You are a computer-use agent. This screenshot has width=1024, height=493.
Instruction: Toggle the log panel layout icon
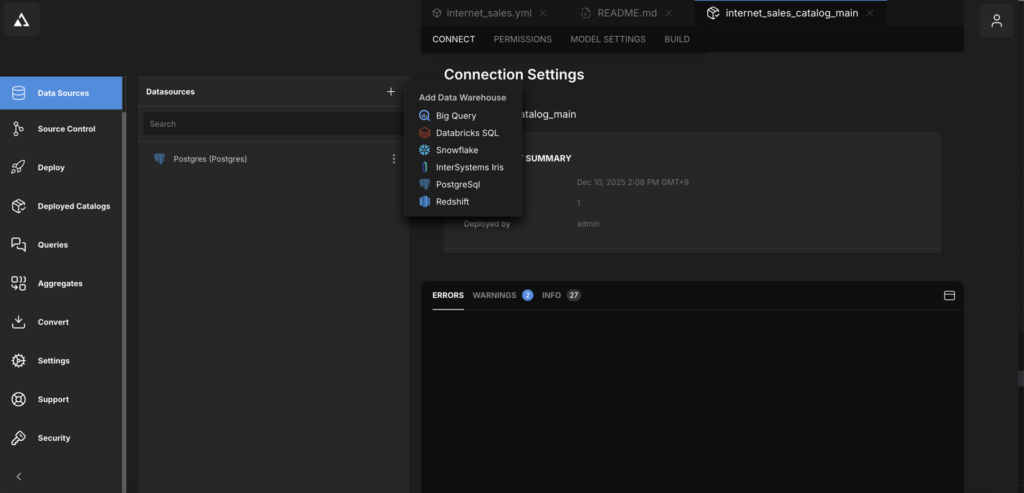click(x=949, y=296)
